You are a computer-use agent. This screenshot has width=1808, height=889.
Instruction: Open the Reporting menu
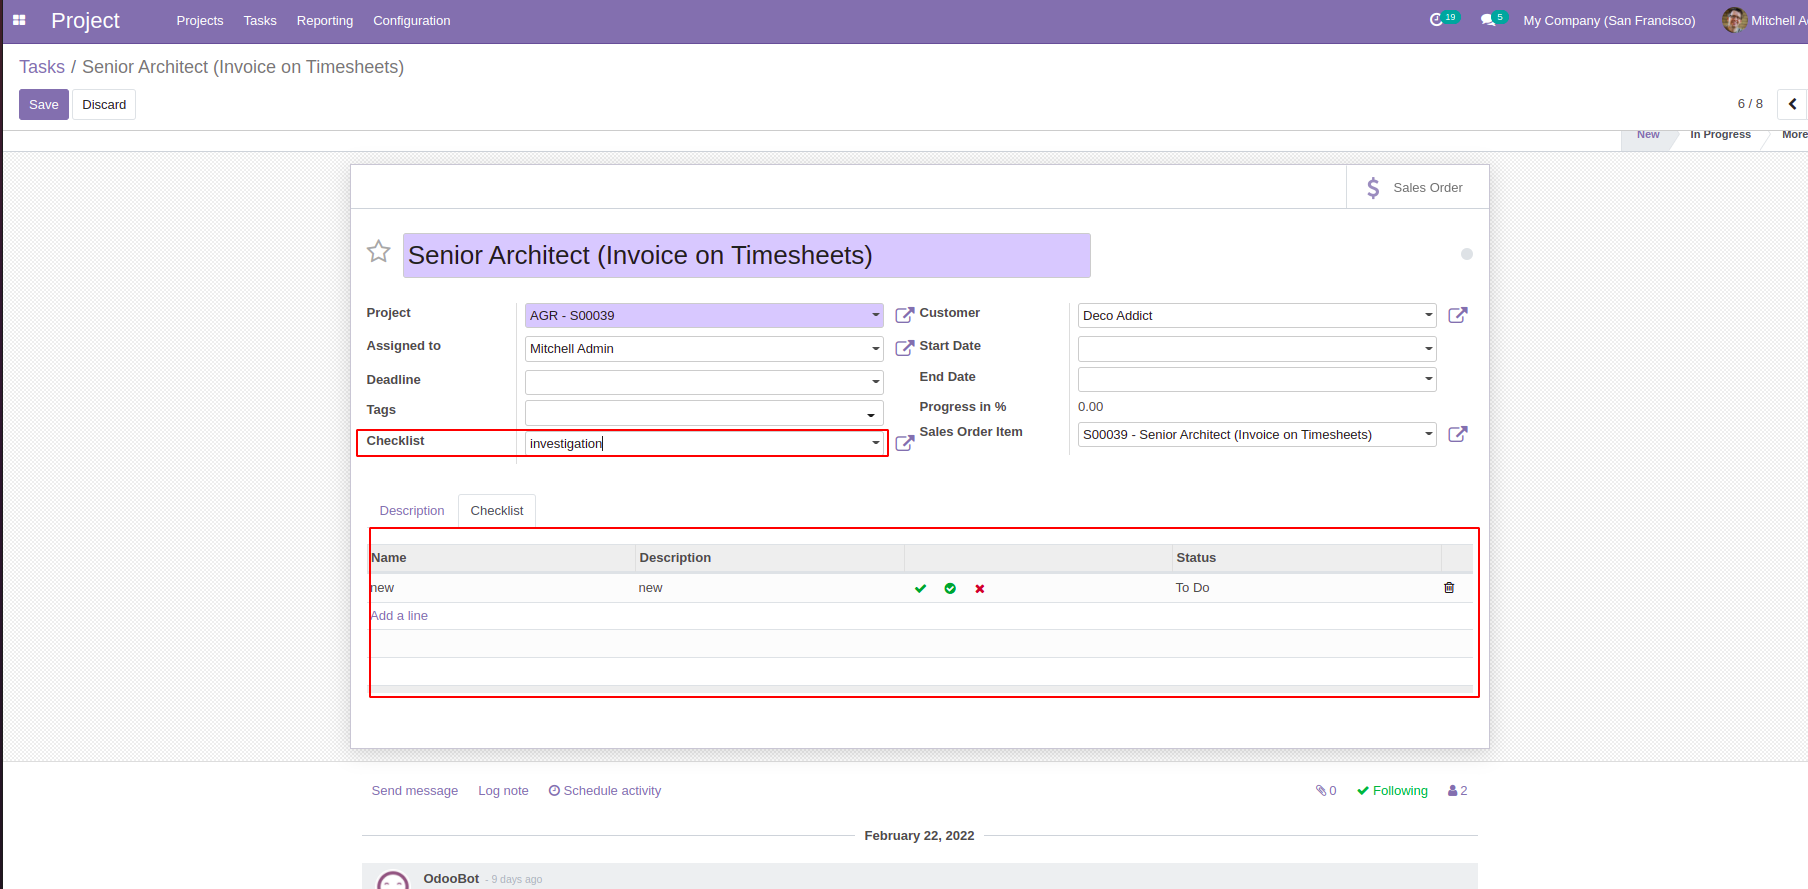[325, 21]
